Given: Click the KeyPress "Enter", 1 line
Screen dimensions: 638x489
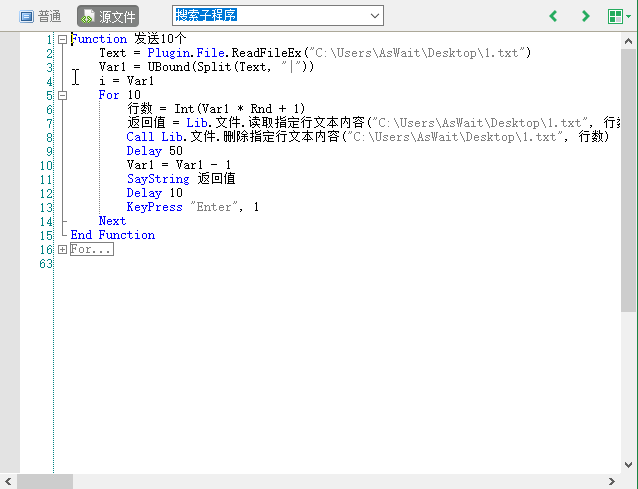Looking at the screenshot, I should click(x=192, y=207).
